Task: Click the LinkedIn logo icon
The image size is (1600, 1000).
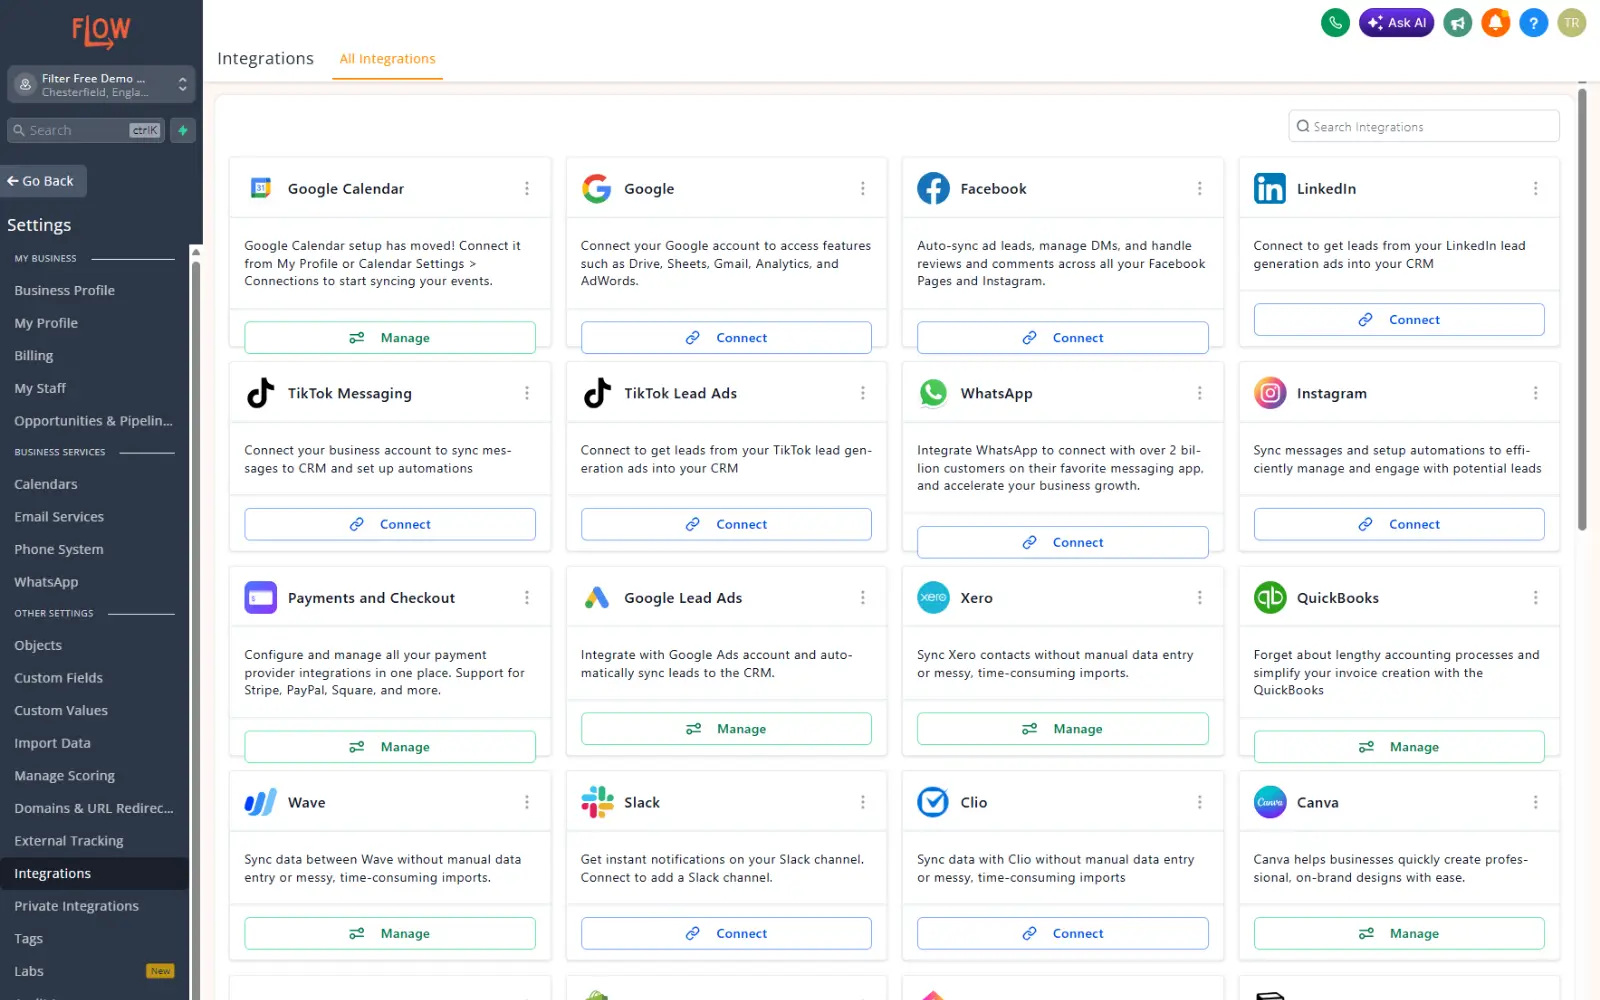Action: (x=1270, y=188)
